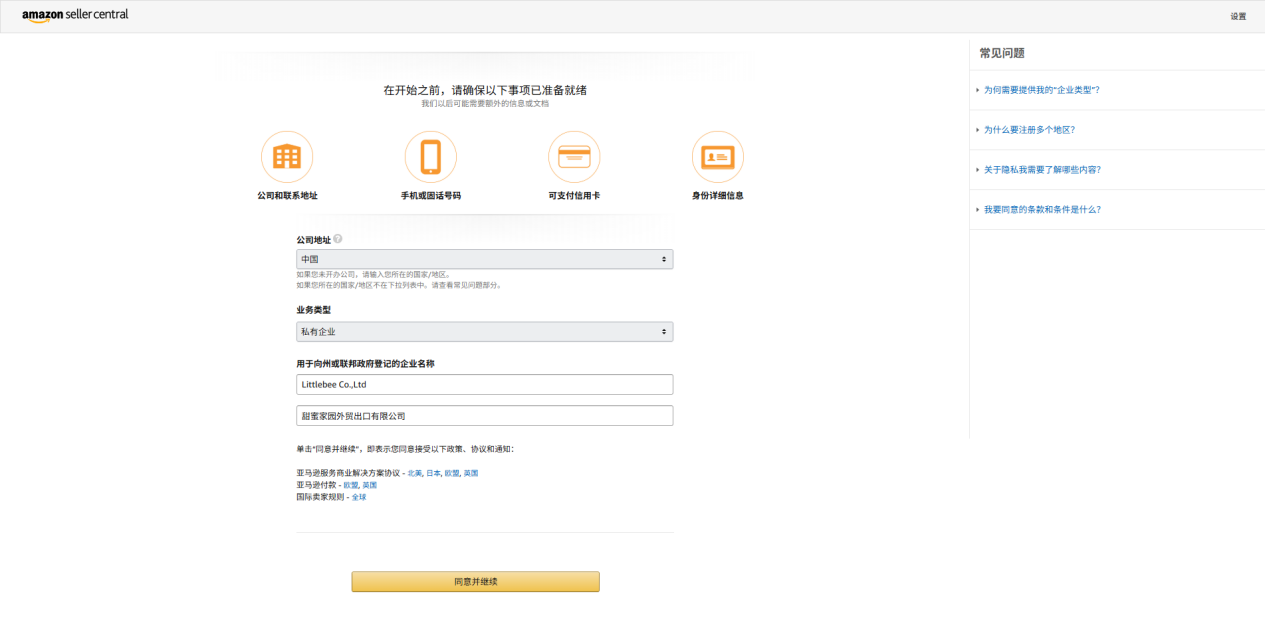Viewport: 1265px width, 628px height.
Task: Expand the FAQ 为什么要注册多个地区?
Action: click(1029, 130)
